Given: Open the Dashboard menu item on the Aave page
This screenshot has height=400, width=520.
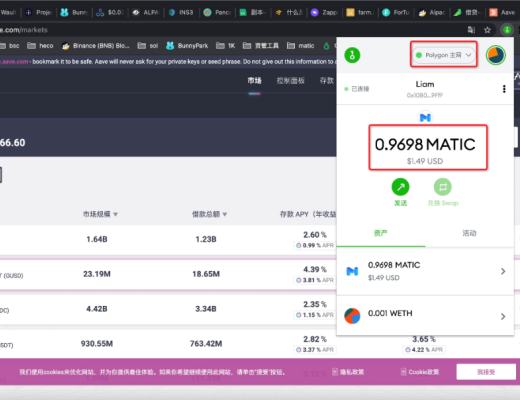Looking at the screenshot, I should (290, 81).
